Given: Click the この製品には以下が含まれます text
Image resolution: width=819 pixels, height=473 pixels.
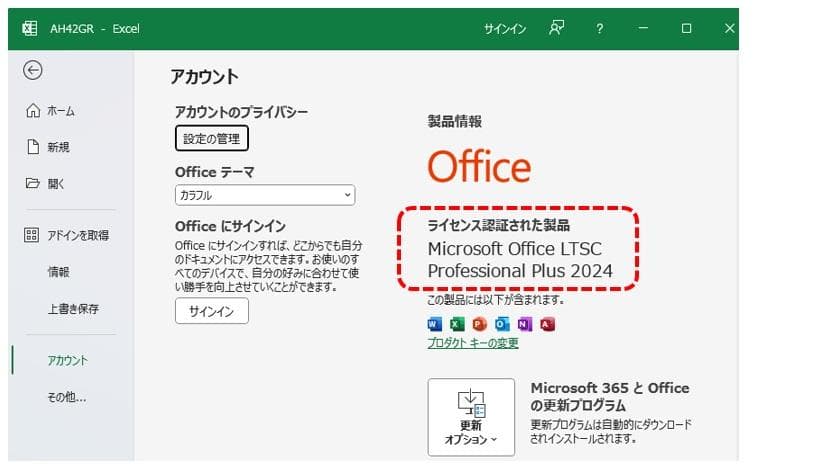Looking at the screenshot, I should click(496, 300).
